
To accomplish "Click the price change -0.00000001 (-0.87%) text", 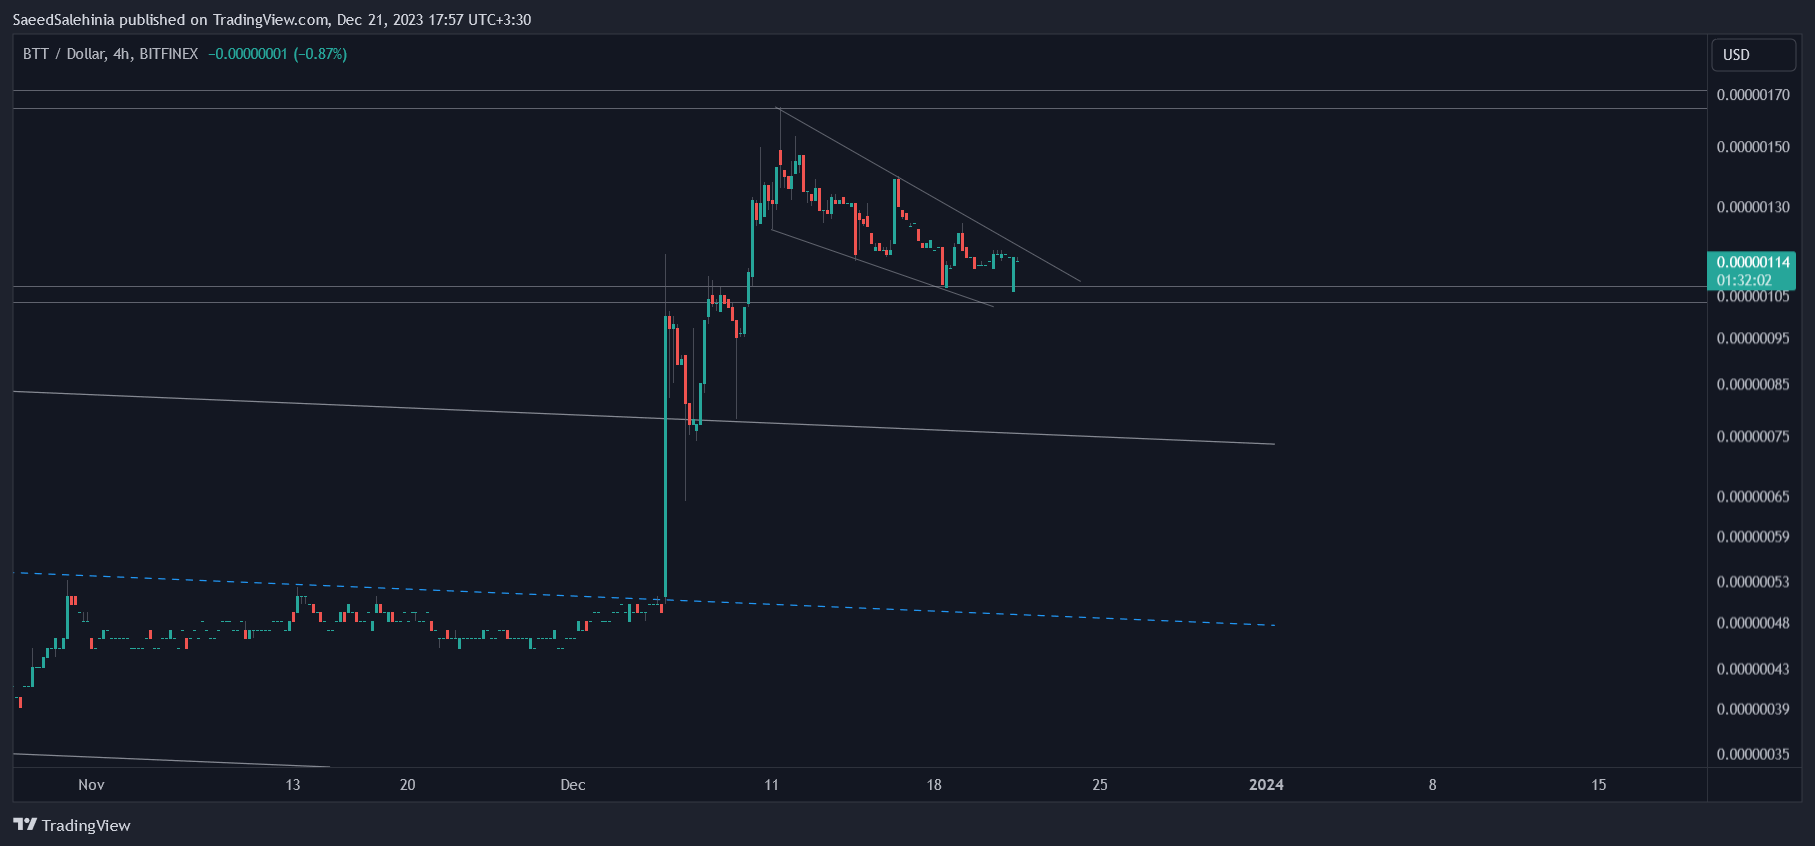I will [278, 54].
